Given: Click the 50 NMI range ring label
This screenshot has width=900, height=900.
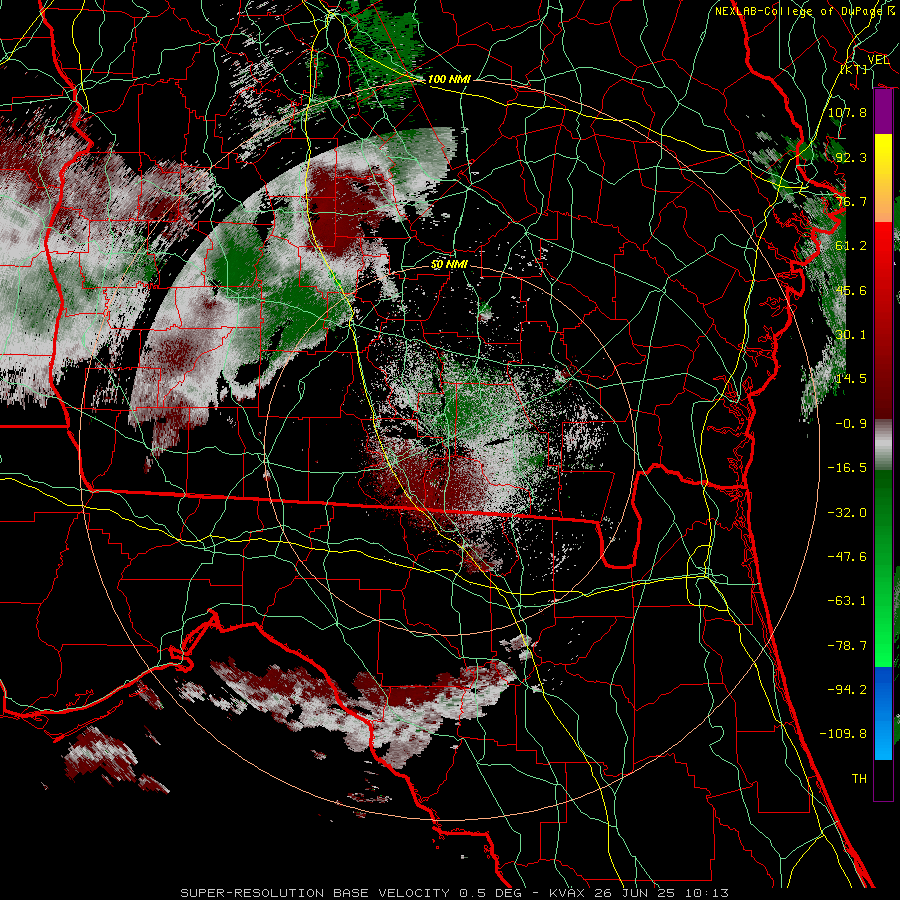Looking at the screenshot, I should 449,264.
